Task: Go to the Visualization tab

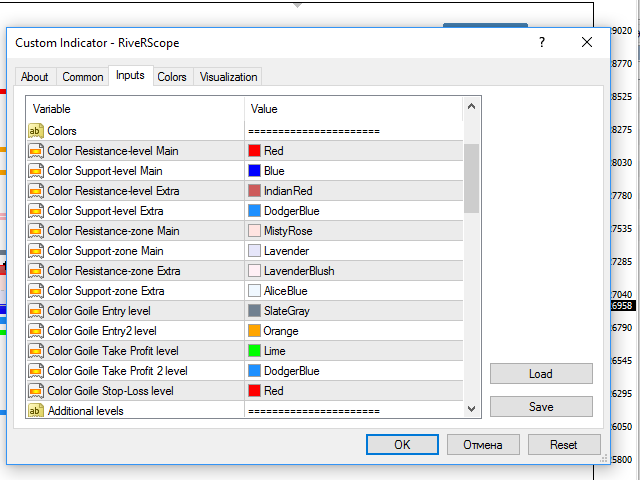Action: coord(228,77)
